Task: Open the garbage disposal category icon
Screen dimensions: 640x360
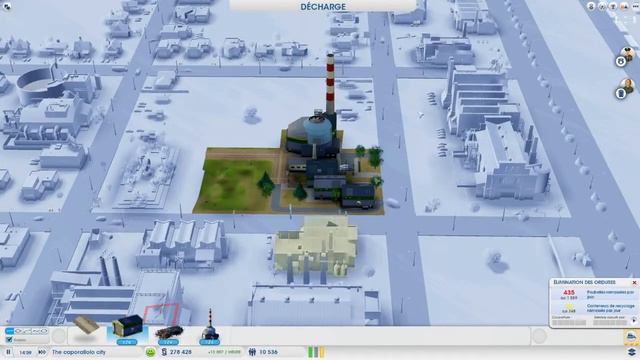Action: 631,337
